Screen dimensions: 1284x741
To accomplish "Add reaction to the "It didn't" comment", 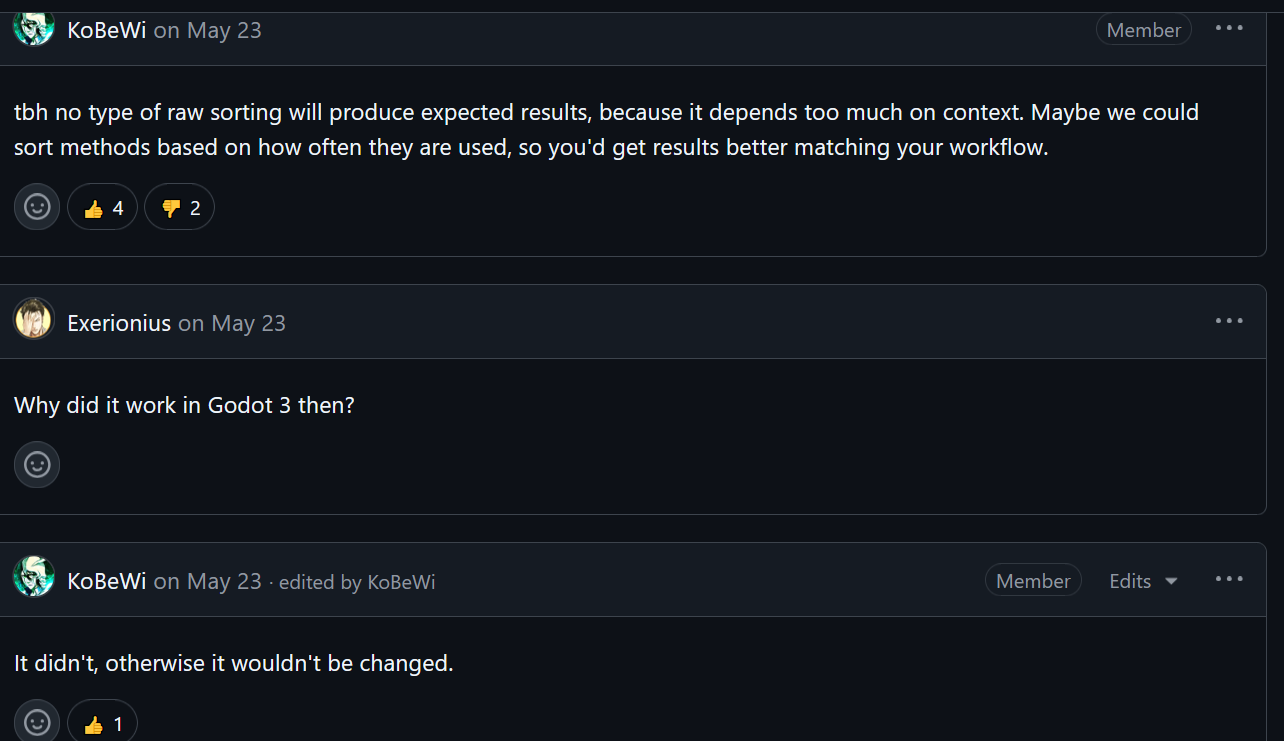I will 37,722.
